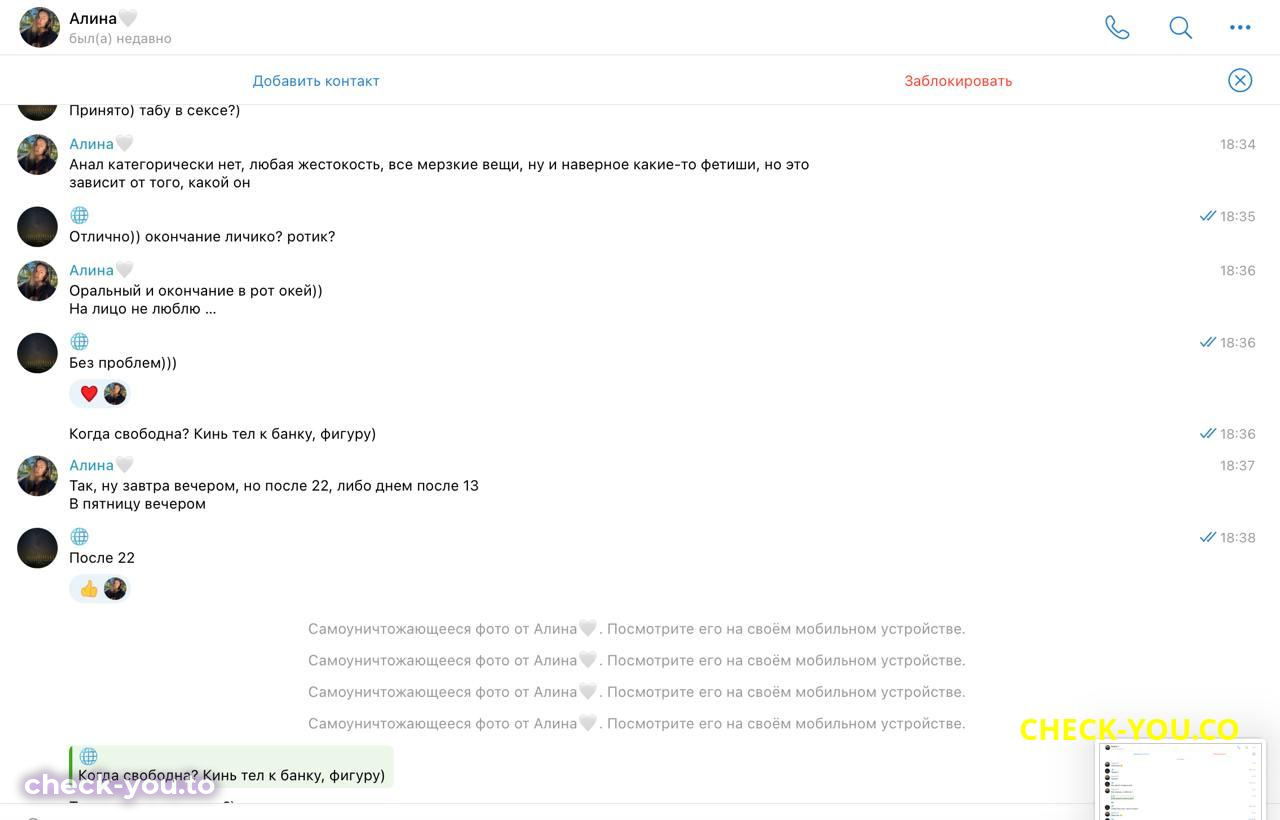The image size is (1280, 820).
Task: Start a voice call with Алина
Action: pos(1117,27)
